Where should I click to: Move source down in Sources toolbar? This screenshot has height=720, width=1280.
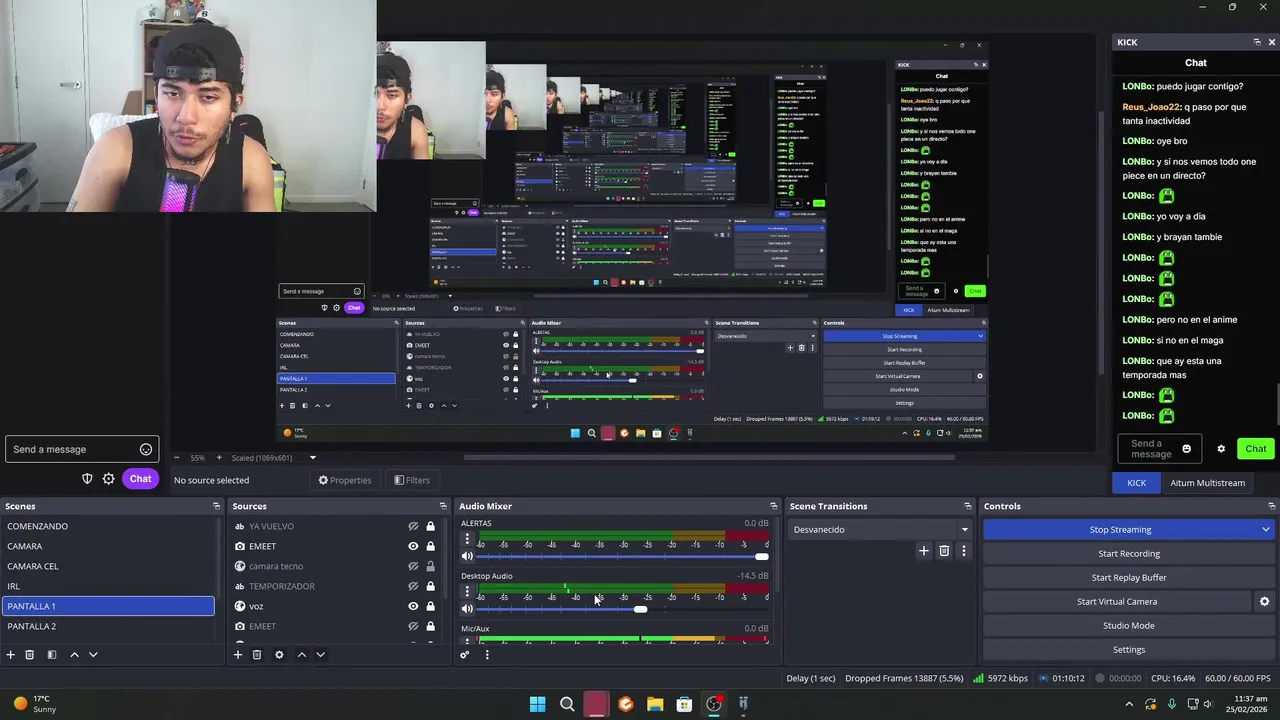tap(320, 654)
